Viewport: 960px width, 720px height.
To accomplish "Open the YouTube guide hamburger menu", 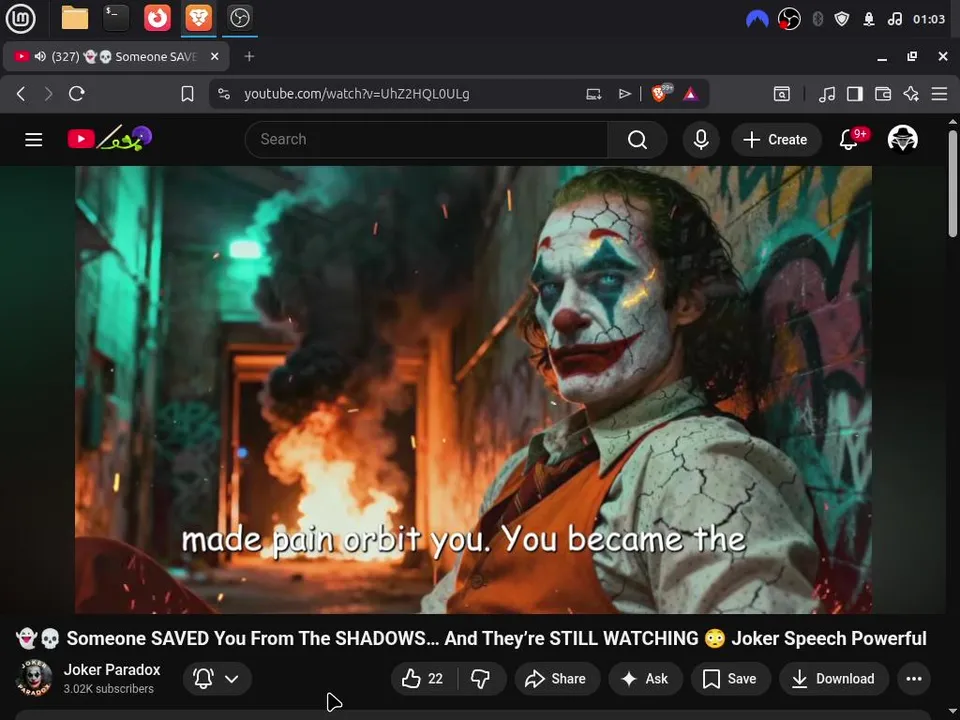I will pos(34,140).
